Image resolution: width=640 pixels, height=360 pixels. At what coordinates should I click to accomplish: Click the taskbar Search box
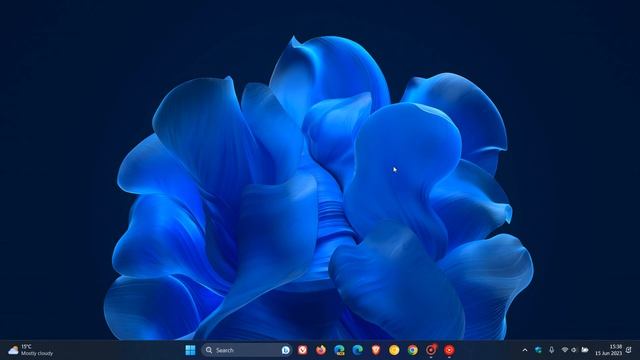click(247, 350)
